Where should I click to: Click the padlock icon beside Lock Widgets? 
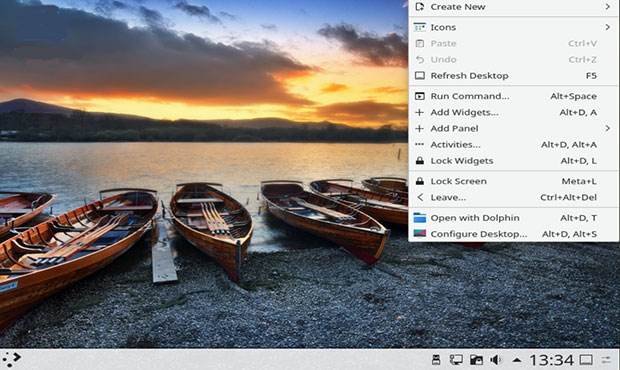[420, 160]
